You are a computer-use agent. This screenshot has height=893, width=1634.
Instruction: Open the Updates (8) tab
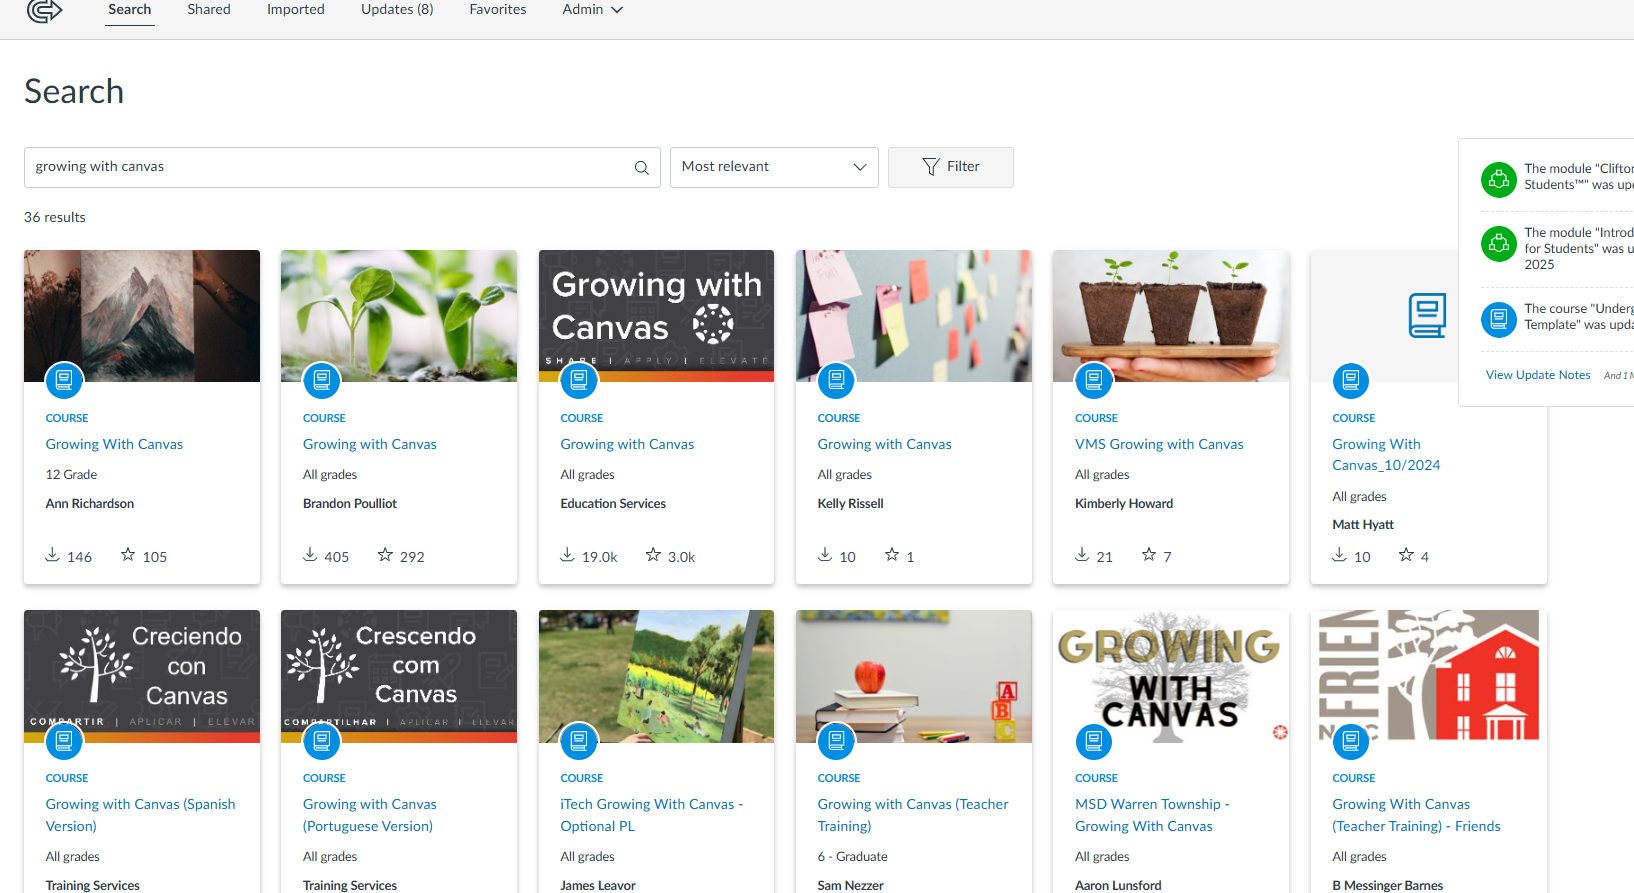397,10
